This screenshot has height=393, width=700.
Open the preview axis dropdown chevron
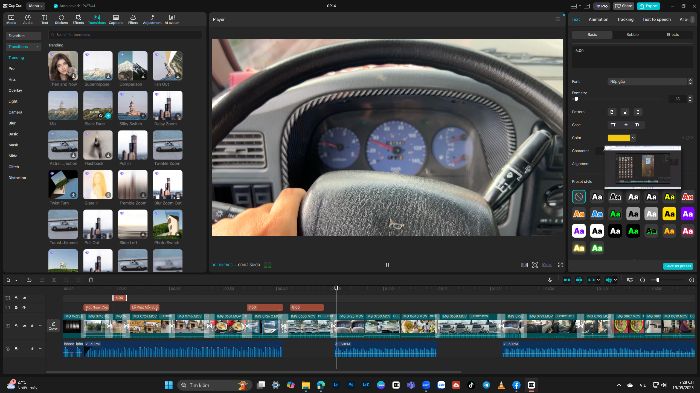tap(615, 280)
